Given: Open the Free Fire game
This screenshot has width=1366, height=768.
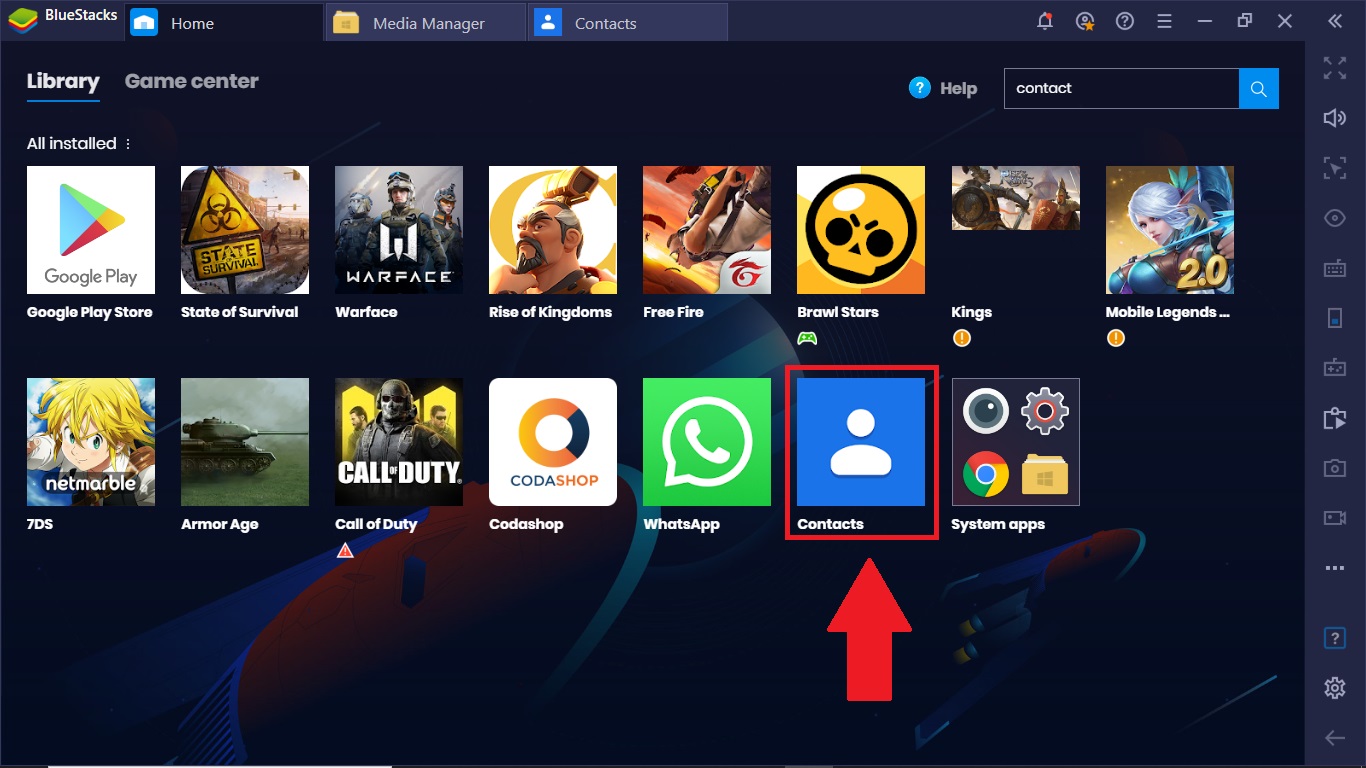Looking at the screenshot, I should pyautogui.click(x=707, y=230).
